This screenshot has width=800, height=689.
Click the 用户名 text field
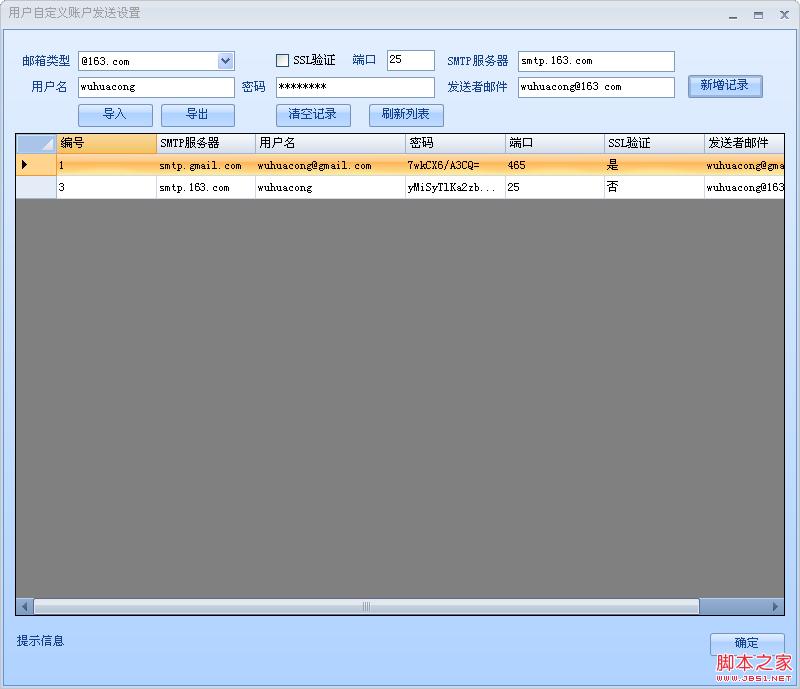[x=155, y=88]
